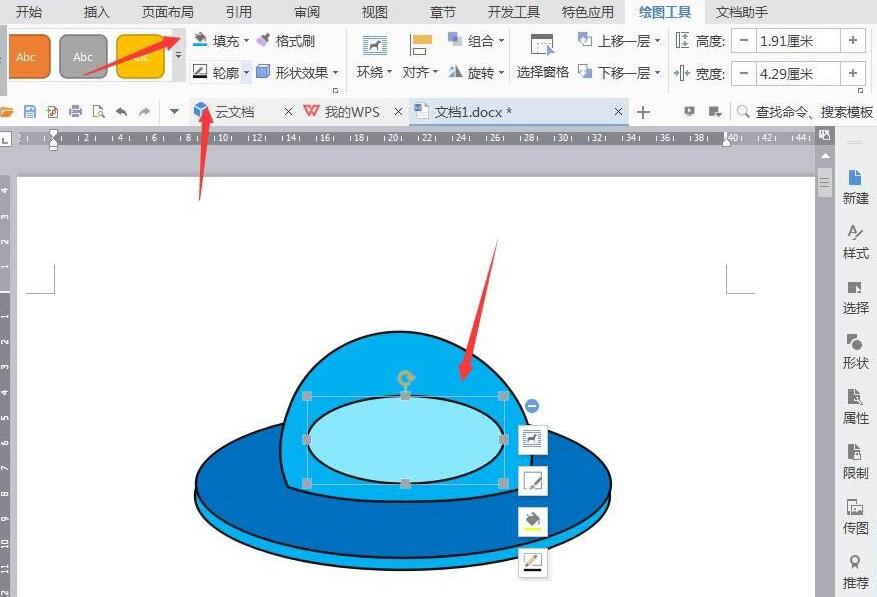This screenshot has height=597, width=877.
Task: Open the 选择窗格 selection pane
Action: (x=542, y=57)
